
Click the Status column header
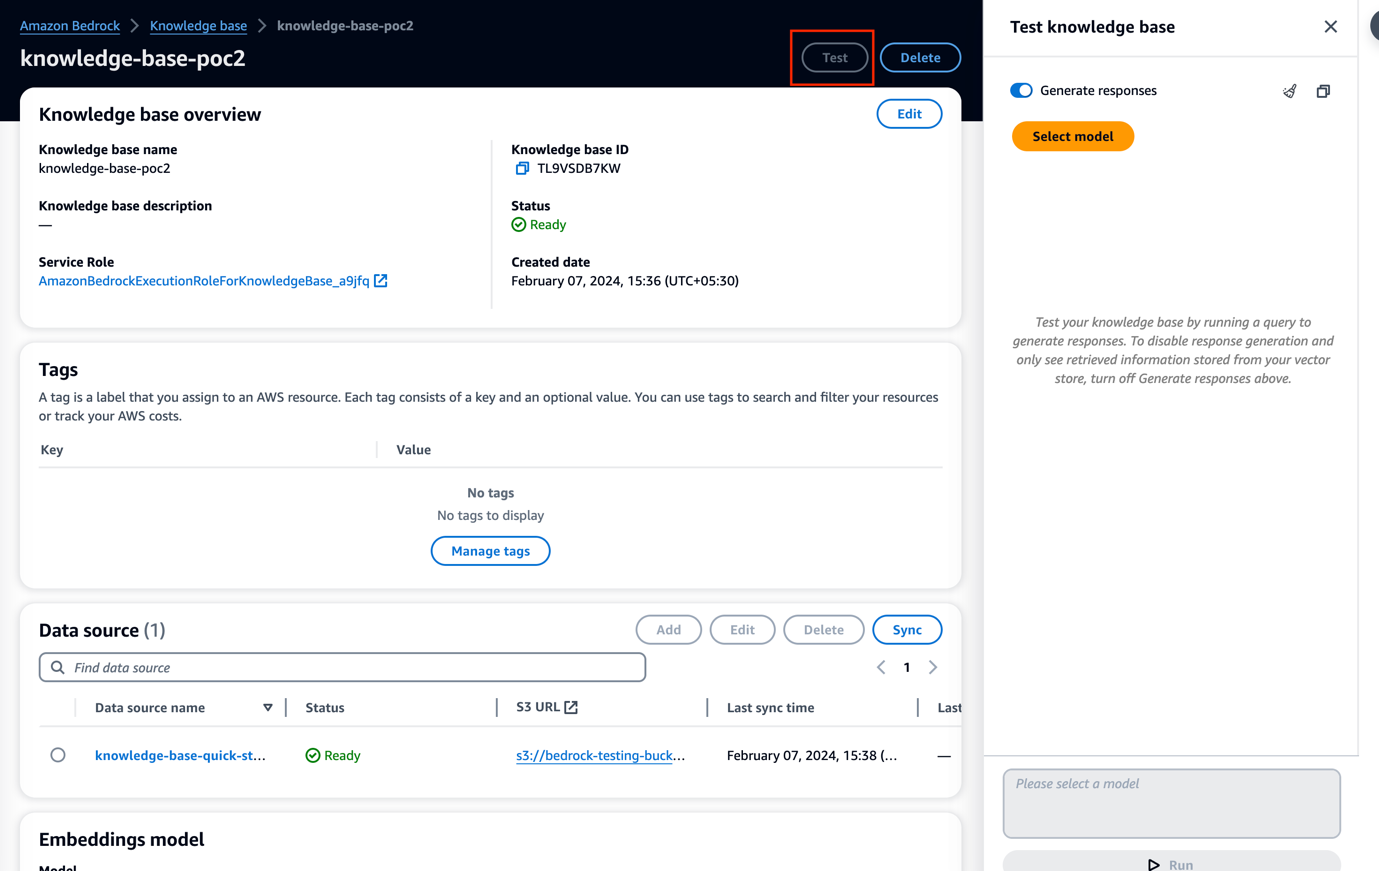click(x=325, y=707)
